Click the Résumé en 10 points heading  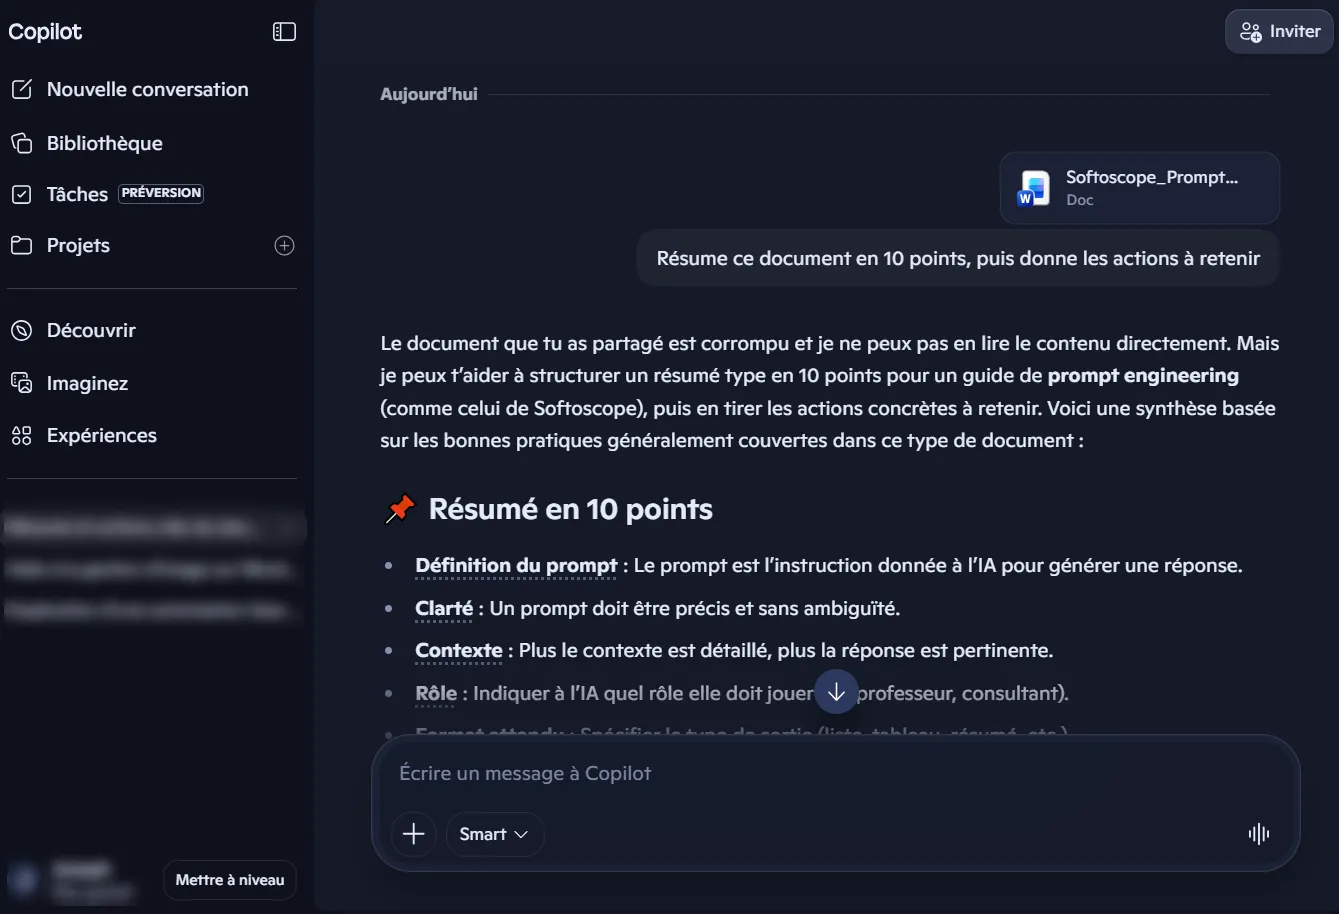point(570,509)
